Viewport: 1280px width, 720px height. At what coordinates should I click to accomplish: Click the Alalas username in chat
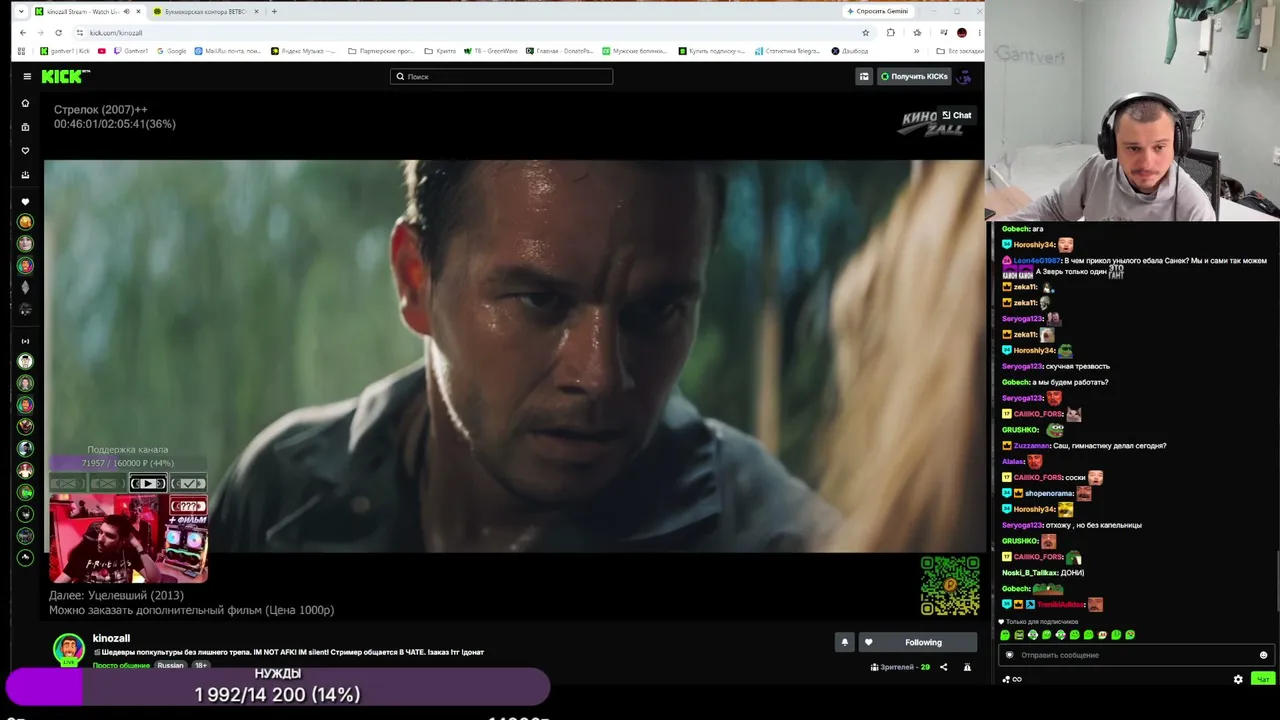1013,462
